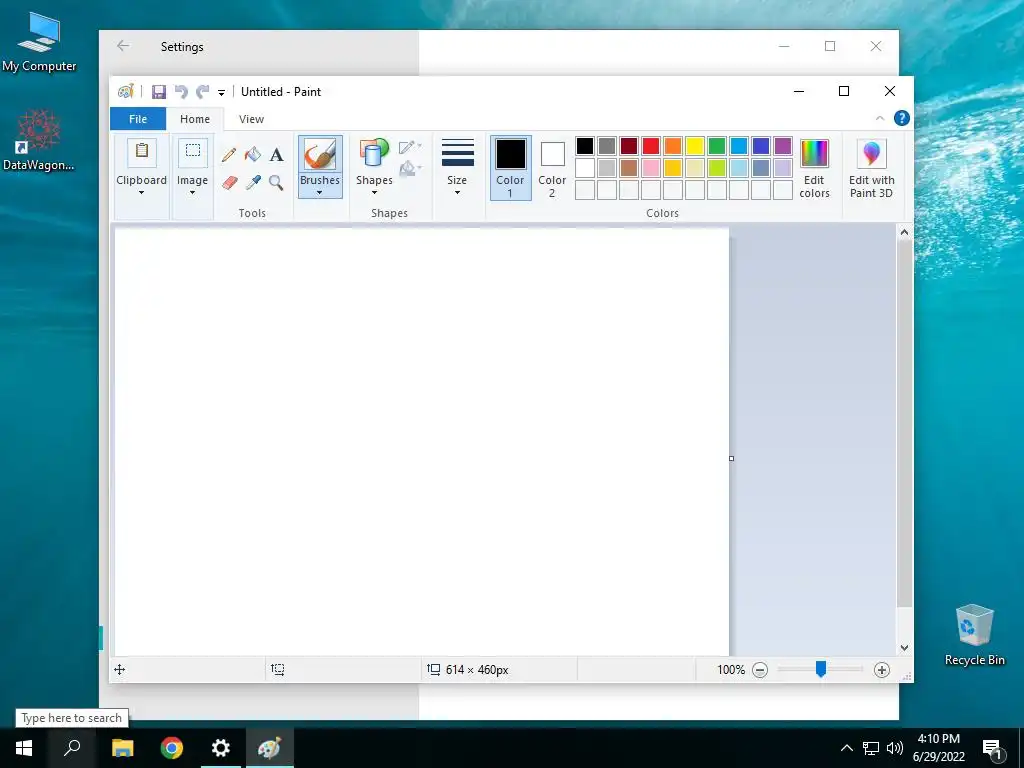Select the Eraser tool

coord(229,182)
